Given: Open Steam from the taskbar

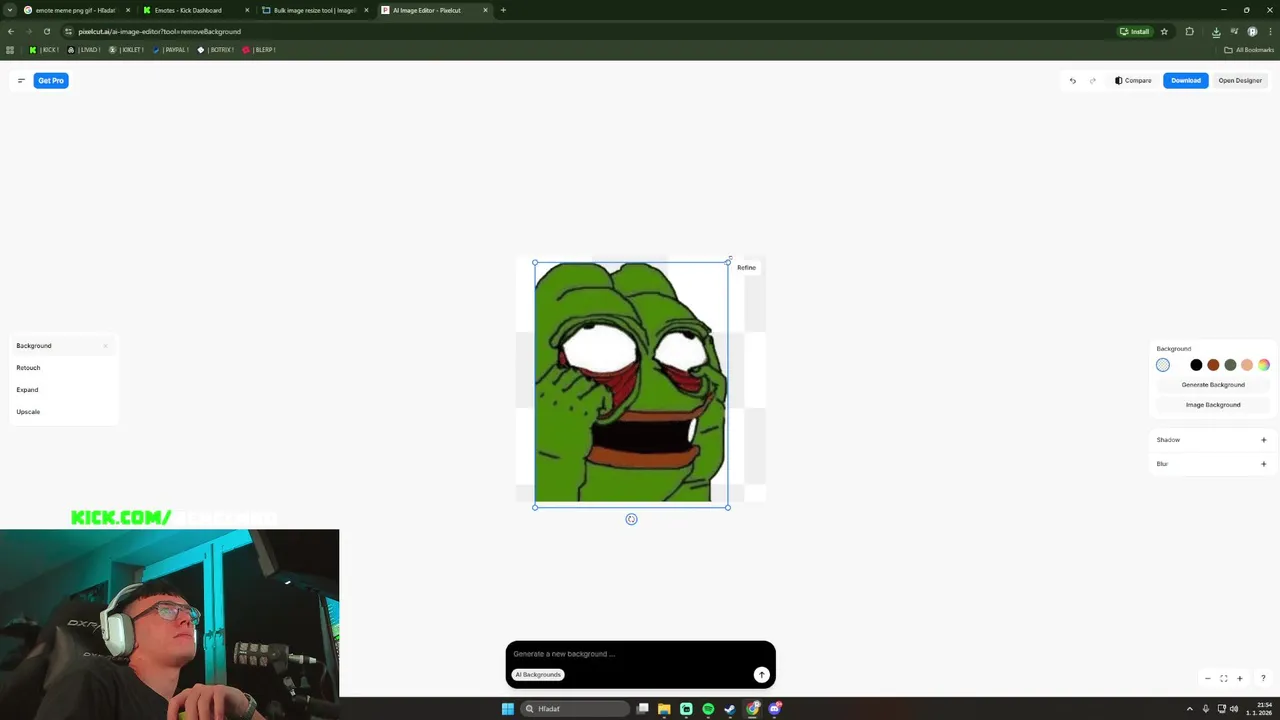Looking at the screenshot, I should (x=730, y=708).
